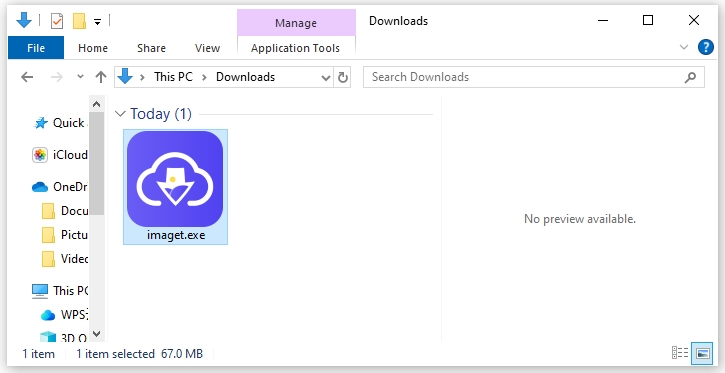Click the 'No preview available.' message
This screenshot has height=373, width=725.
point(580,219)
